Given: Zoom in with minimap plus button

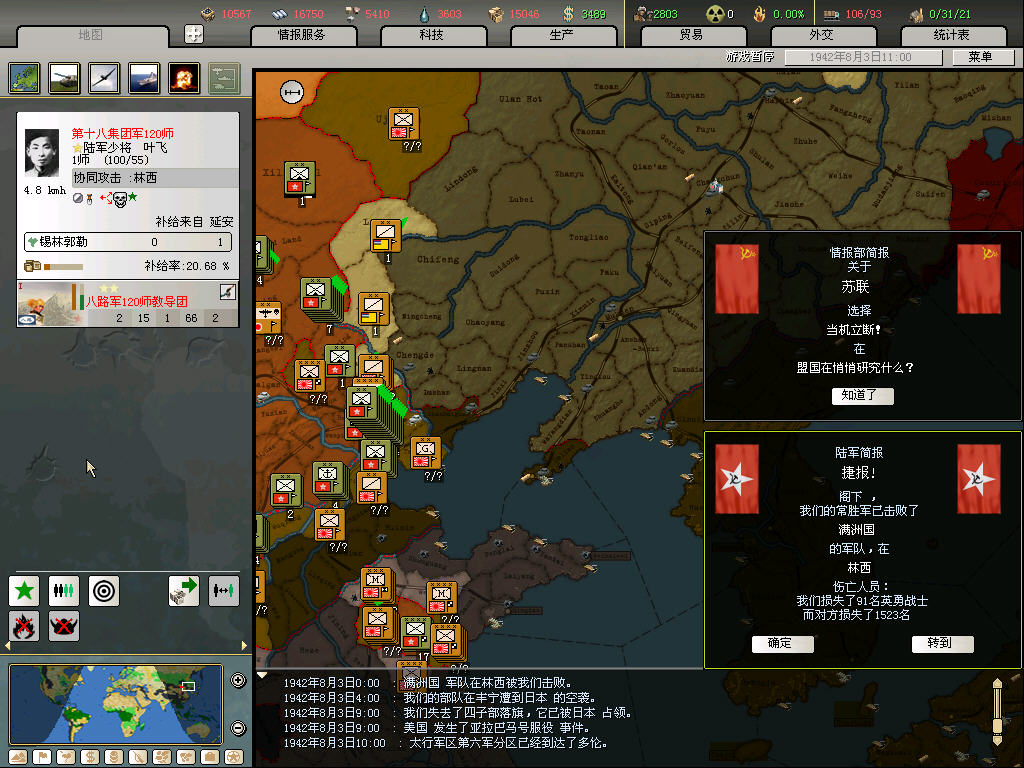Looking at the screenshot, I should click(238, 680).
